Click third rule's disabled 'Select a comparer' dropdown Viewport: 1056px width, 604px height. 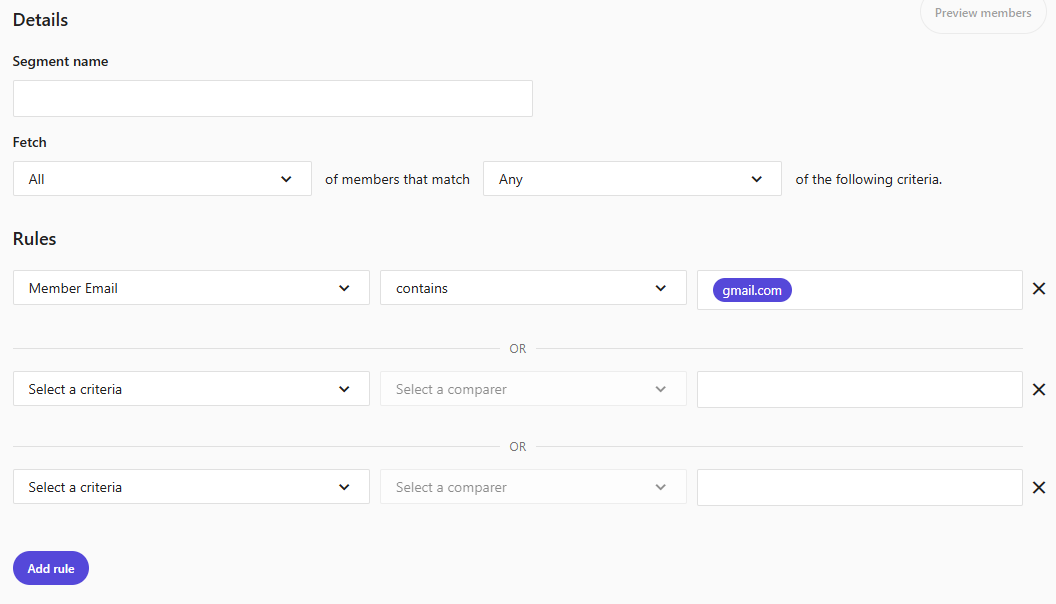(532, 487)
